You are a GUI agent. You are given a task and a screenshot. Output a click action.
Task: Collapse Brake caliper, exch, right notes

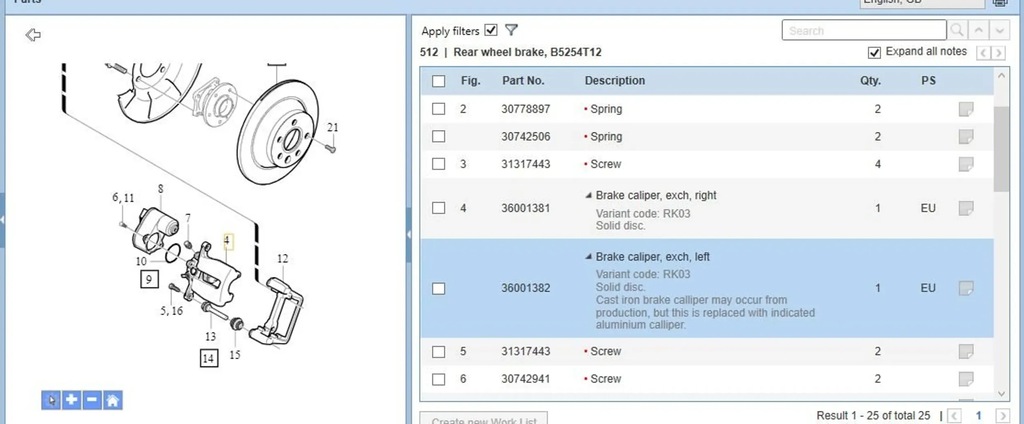pyautogui.click(x=588, y=195)
